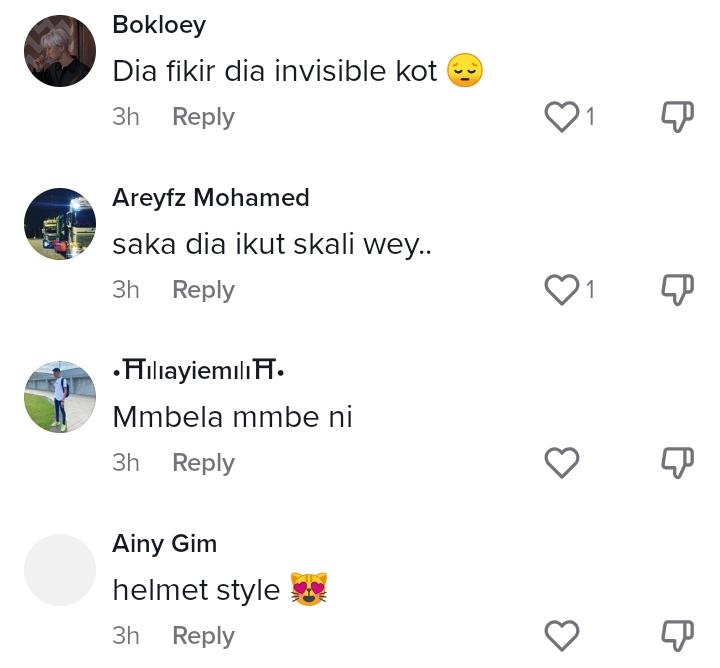The height and width of the screenshot is (668, 720).
Task: Open Ainy Gim's blank avatar
Action: 60,570
